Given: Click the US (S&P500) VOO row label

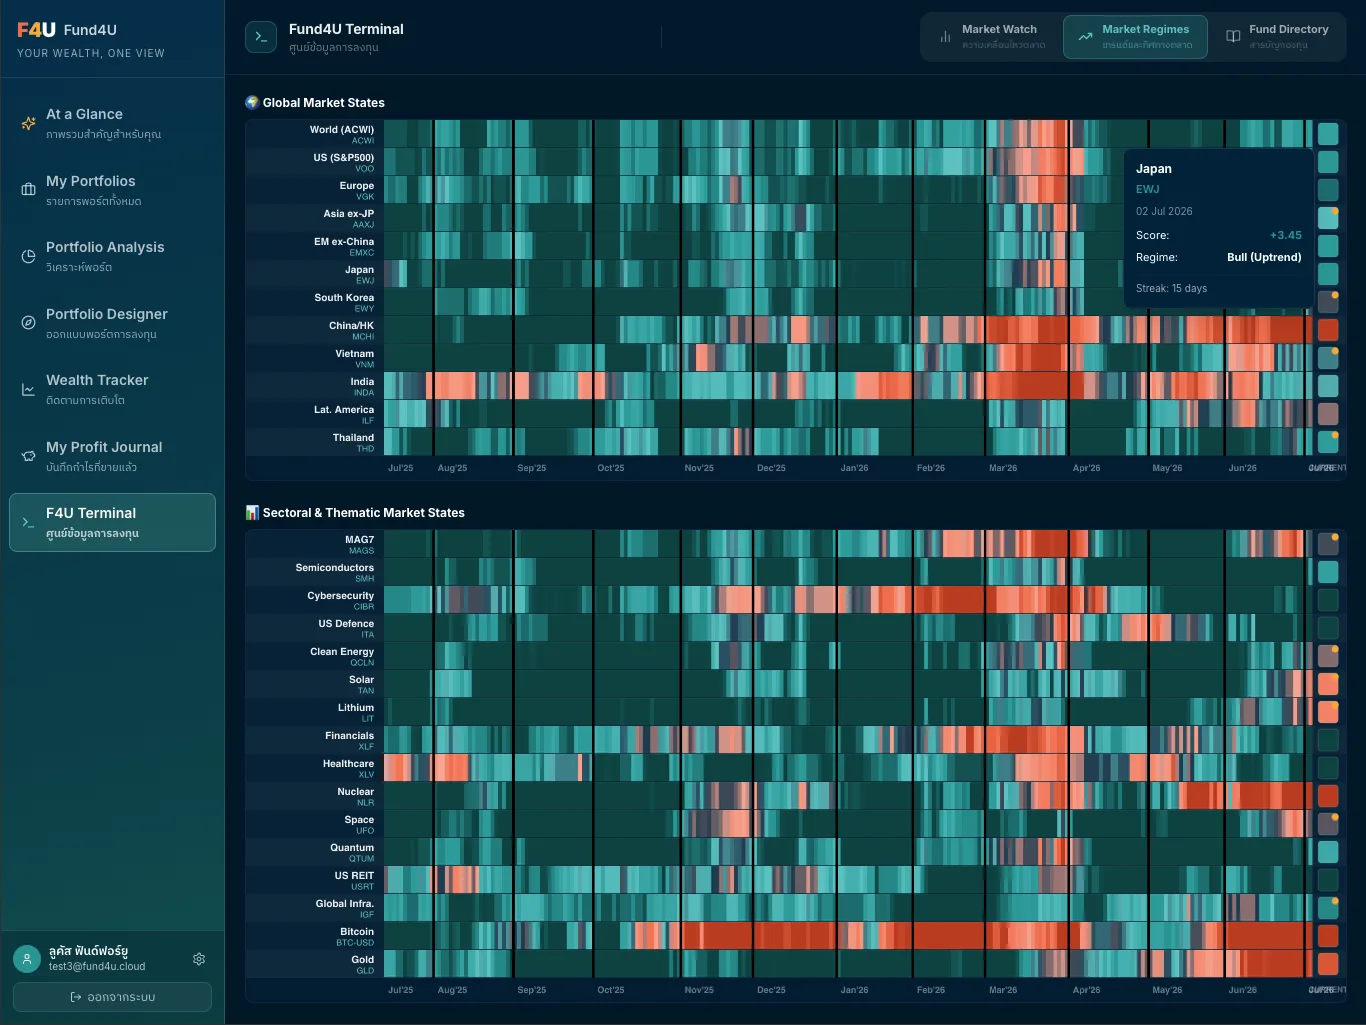Looking at the screenshot, I should pos(343,162).
